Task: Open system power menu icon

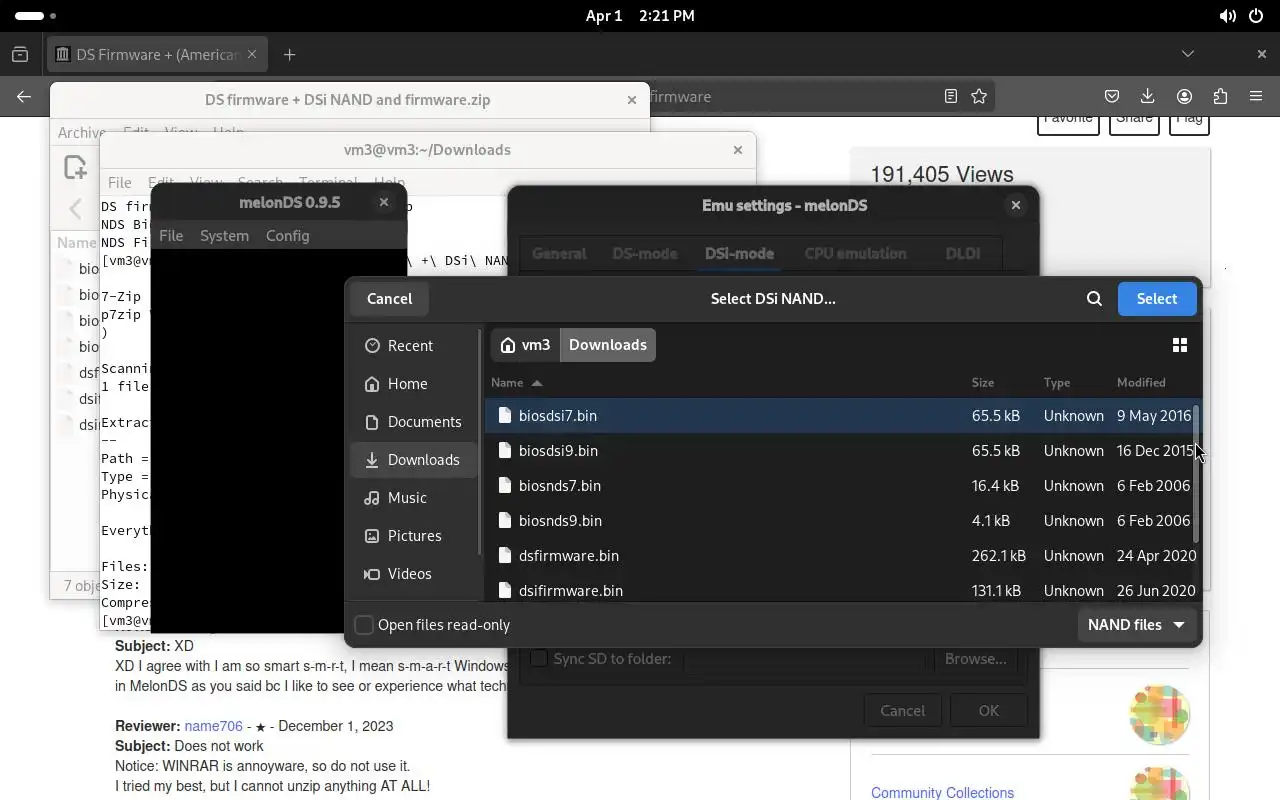Action: [1256, 16]
